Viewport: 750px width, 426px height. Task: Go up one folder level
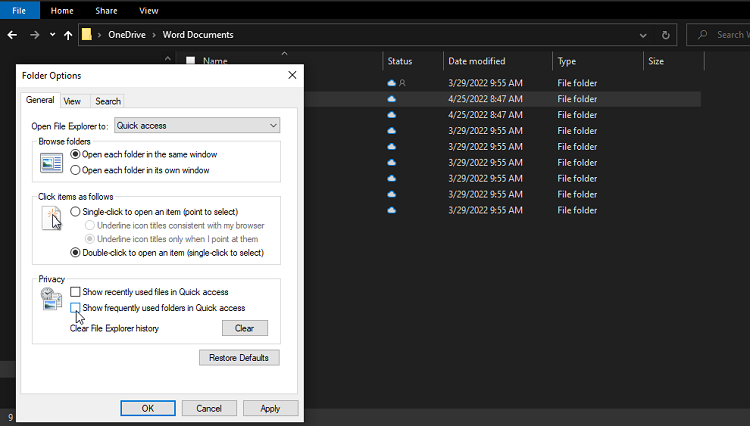point(68,35)
